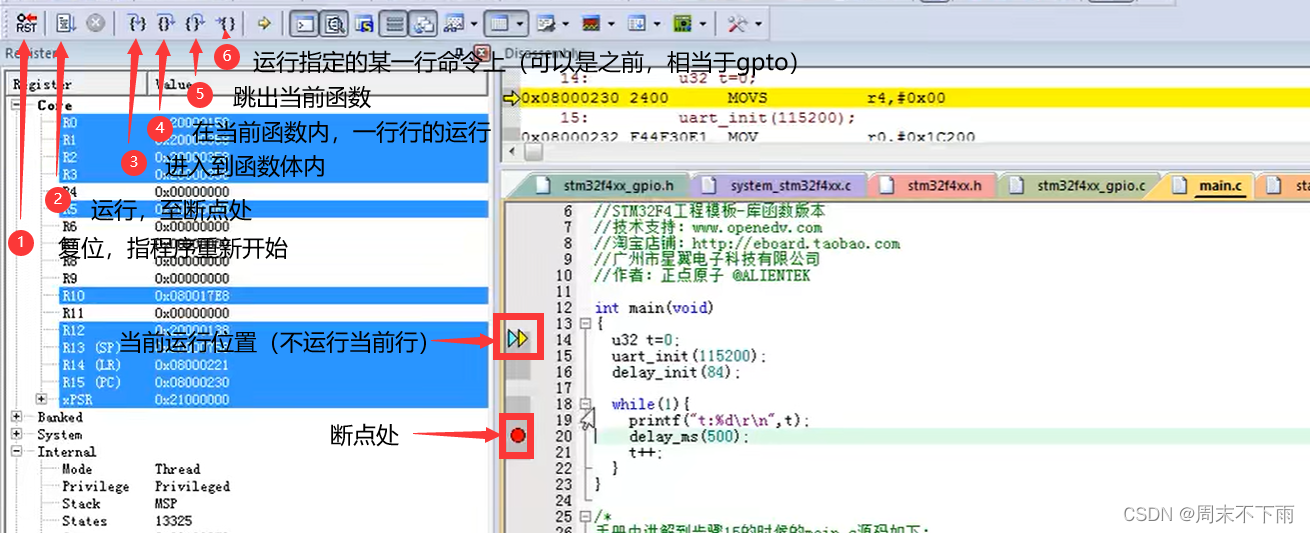Click the Toolbox wrench icon
The height and width of the screenshot is (533, 1310).
[x=738, y=22]
